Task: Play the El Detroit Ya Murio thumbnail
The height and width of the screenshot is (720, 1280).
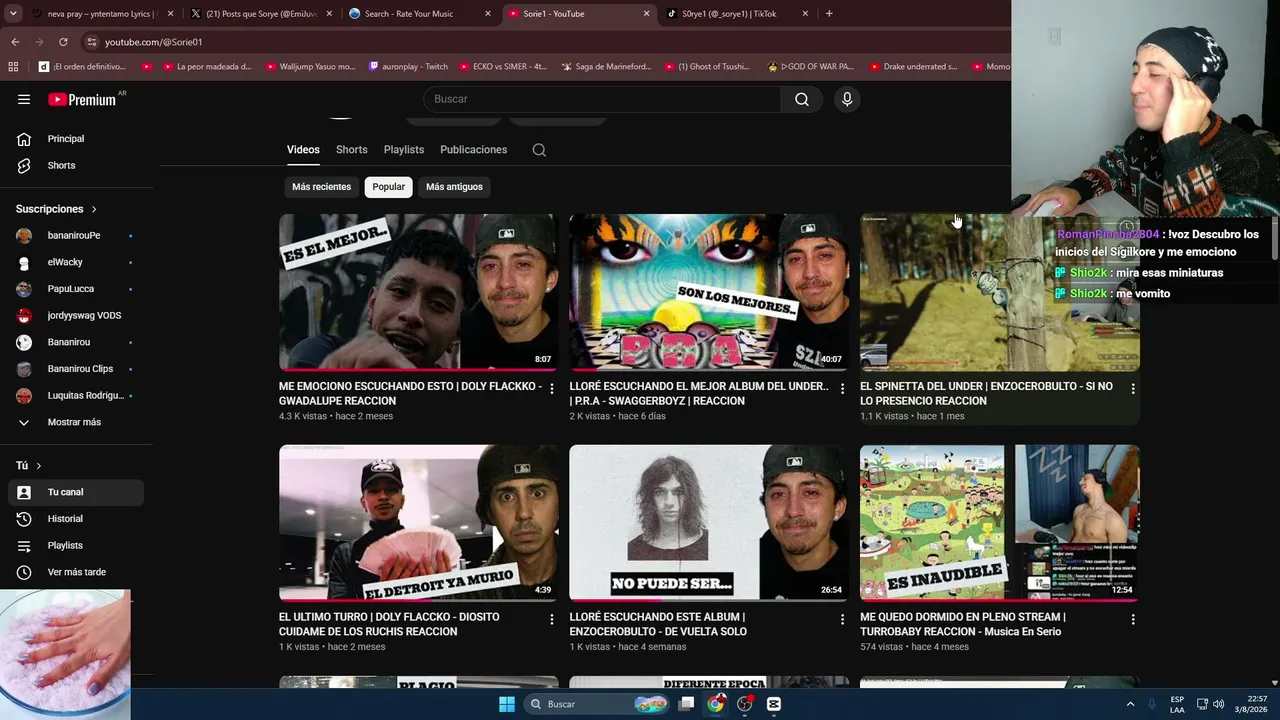Action: (x=419, y=523)
